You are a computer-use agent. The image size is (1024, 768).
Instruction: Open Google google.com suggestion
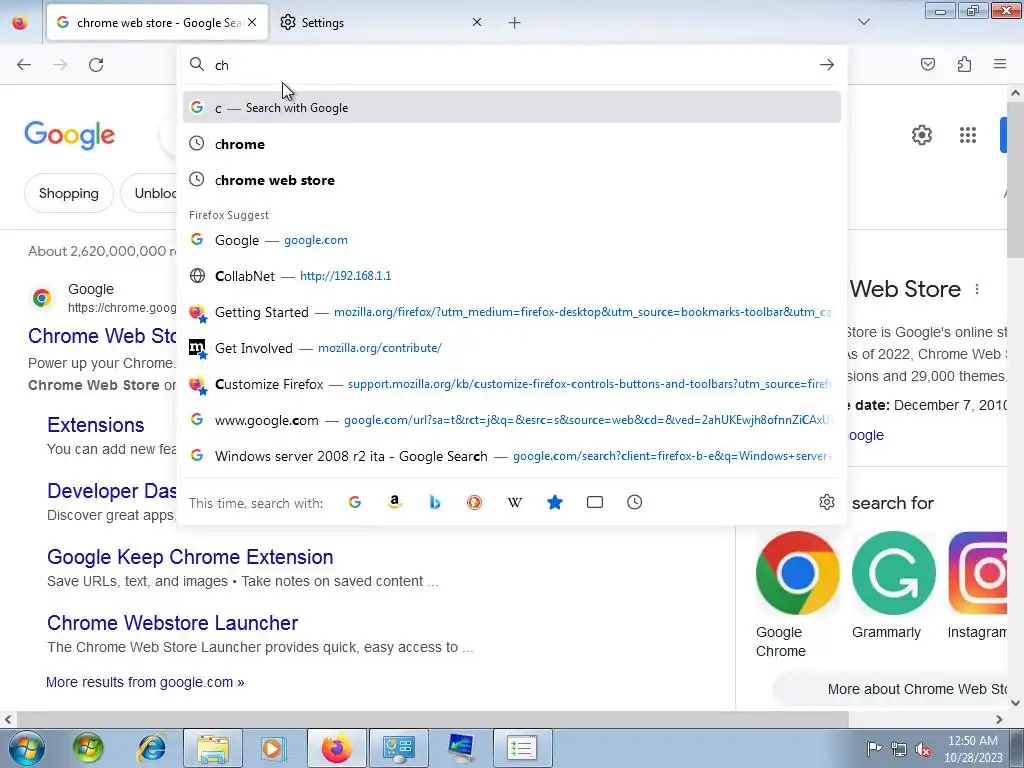tap(512, 240)
